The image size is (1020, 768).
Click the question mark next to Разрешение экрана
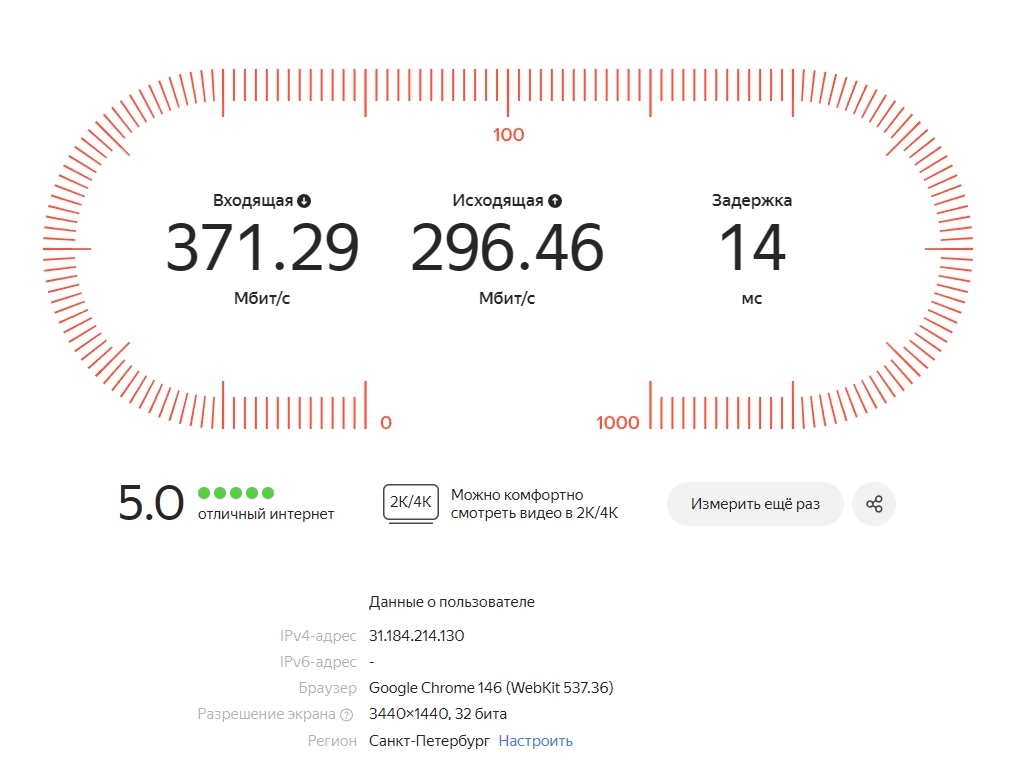point(347,715)
